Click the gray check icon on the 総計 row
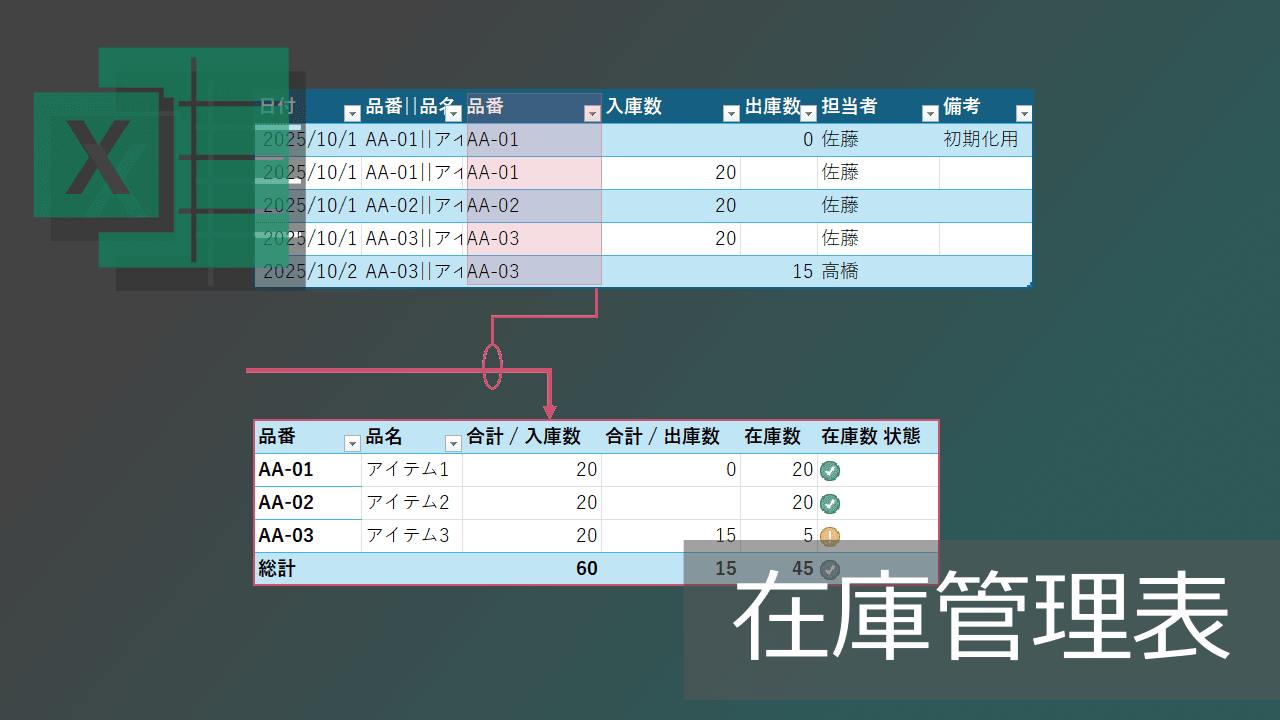Image resolution: width=1280 pixels, height=720 pixels. [x=829, y=569]
